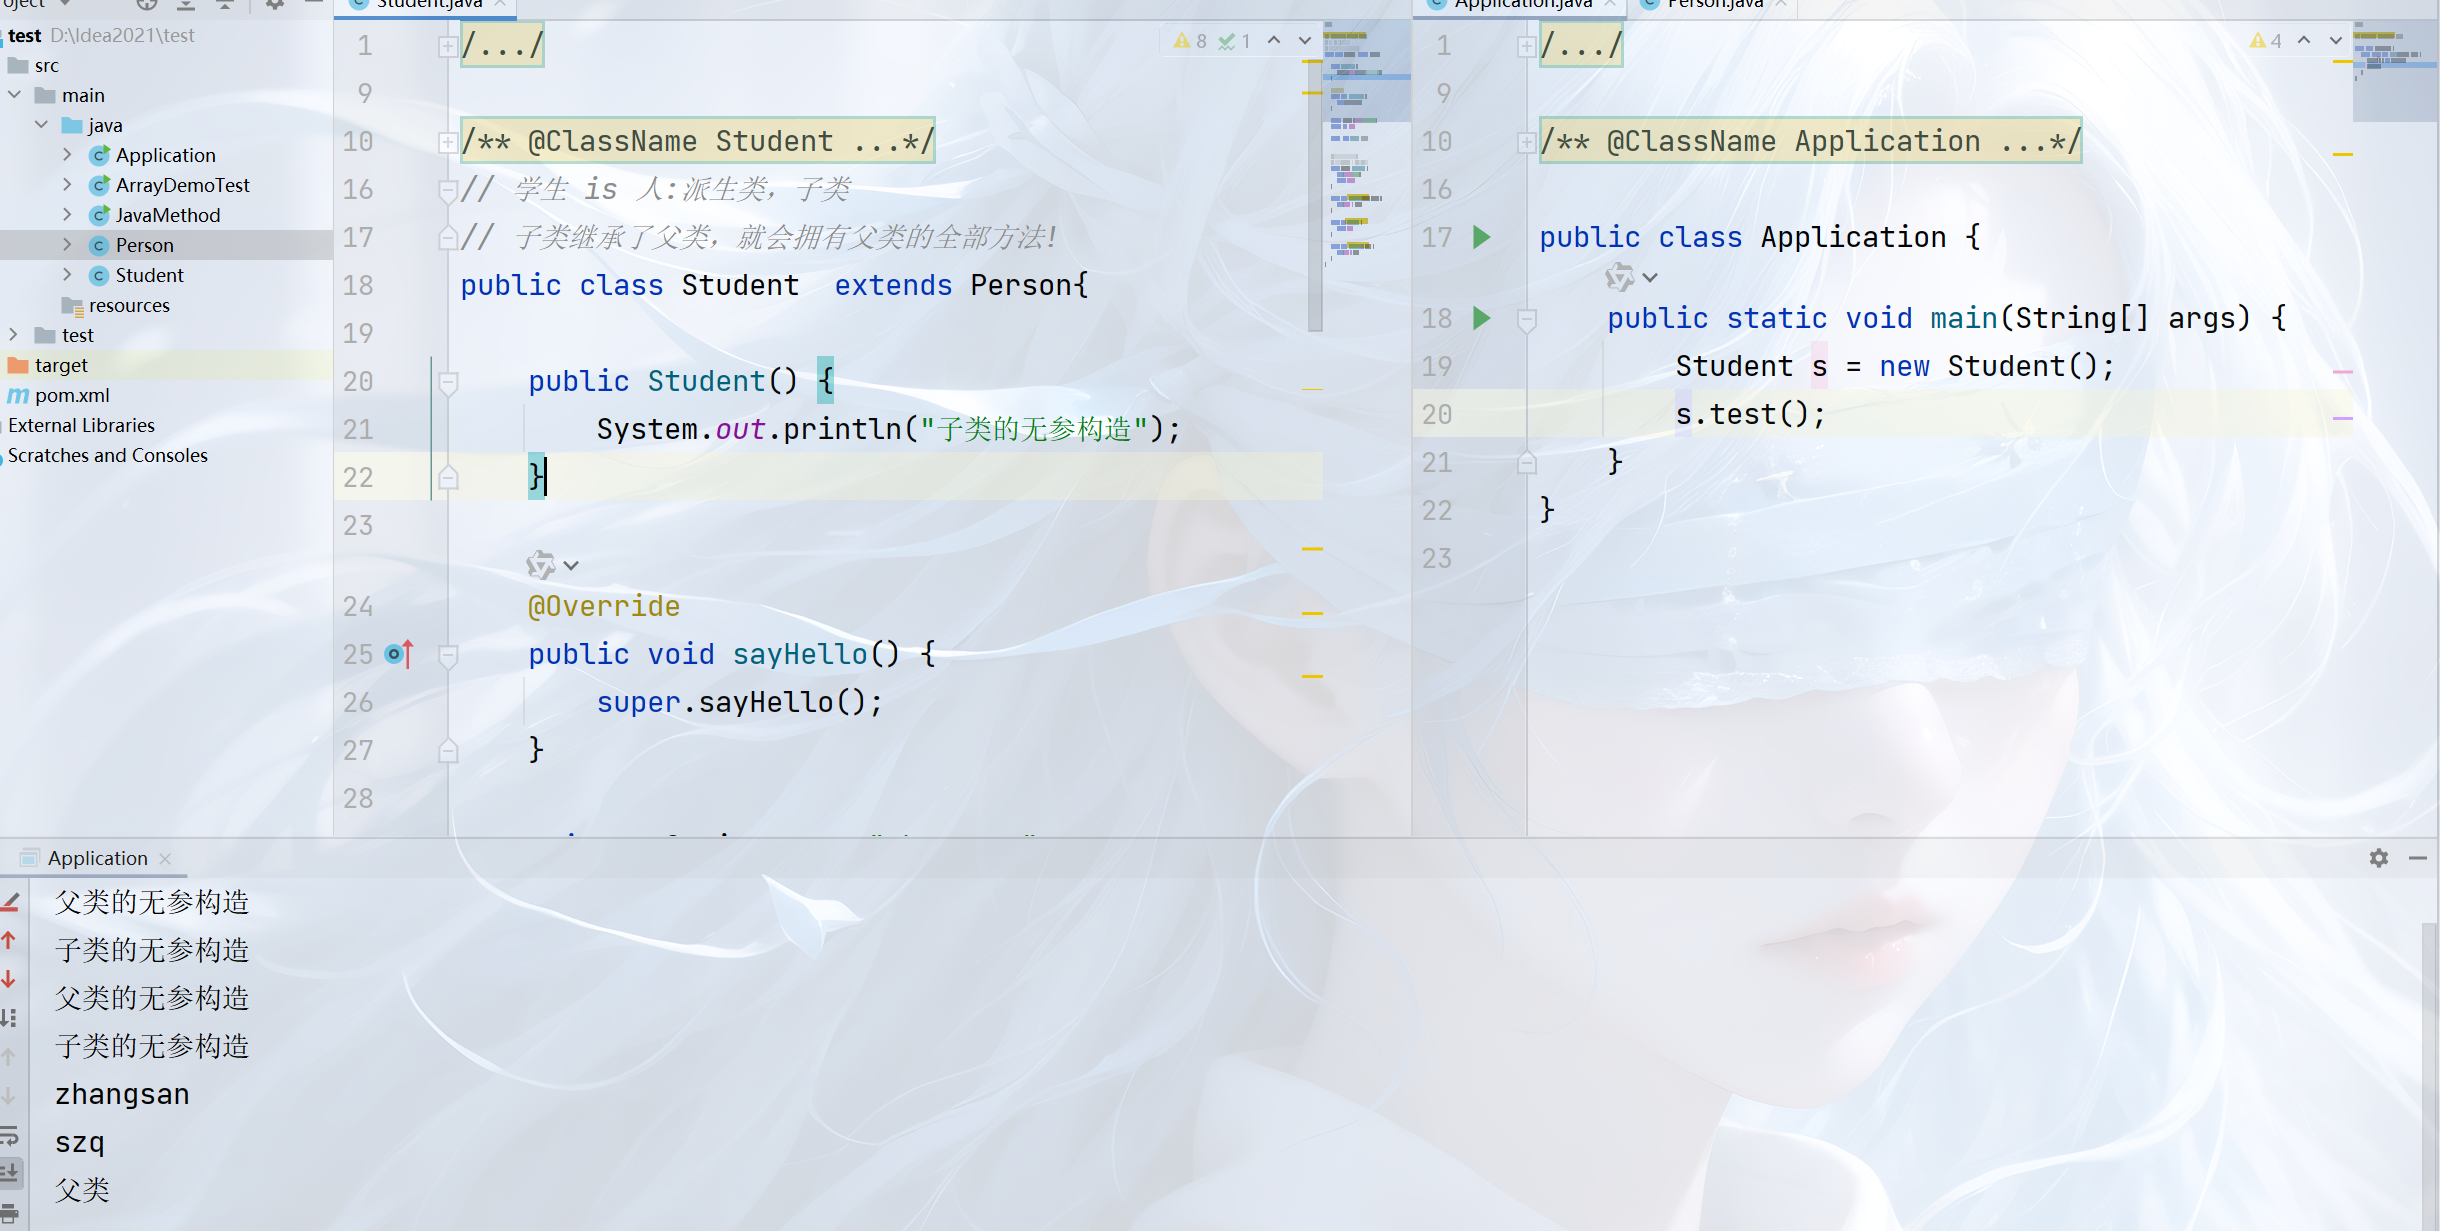Screen dimensions: 2440x1231
Task: Toggle soft-wrap in run console
Action: tap(9, 1135)
